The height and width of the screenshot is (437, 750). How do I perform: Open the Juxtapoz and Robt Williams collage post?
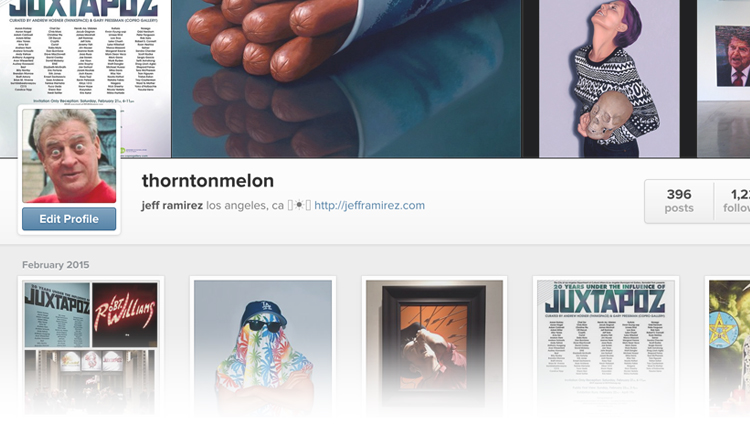click(91, 347)
